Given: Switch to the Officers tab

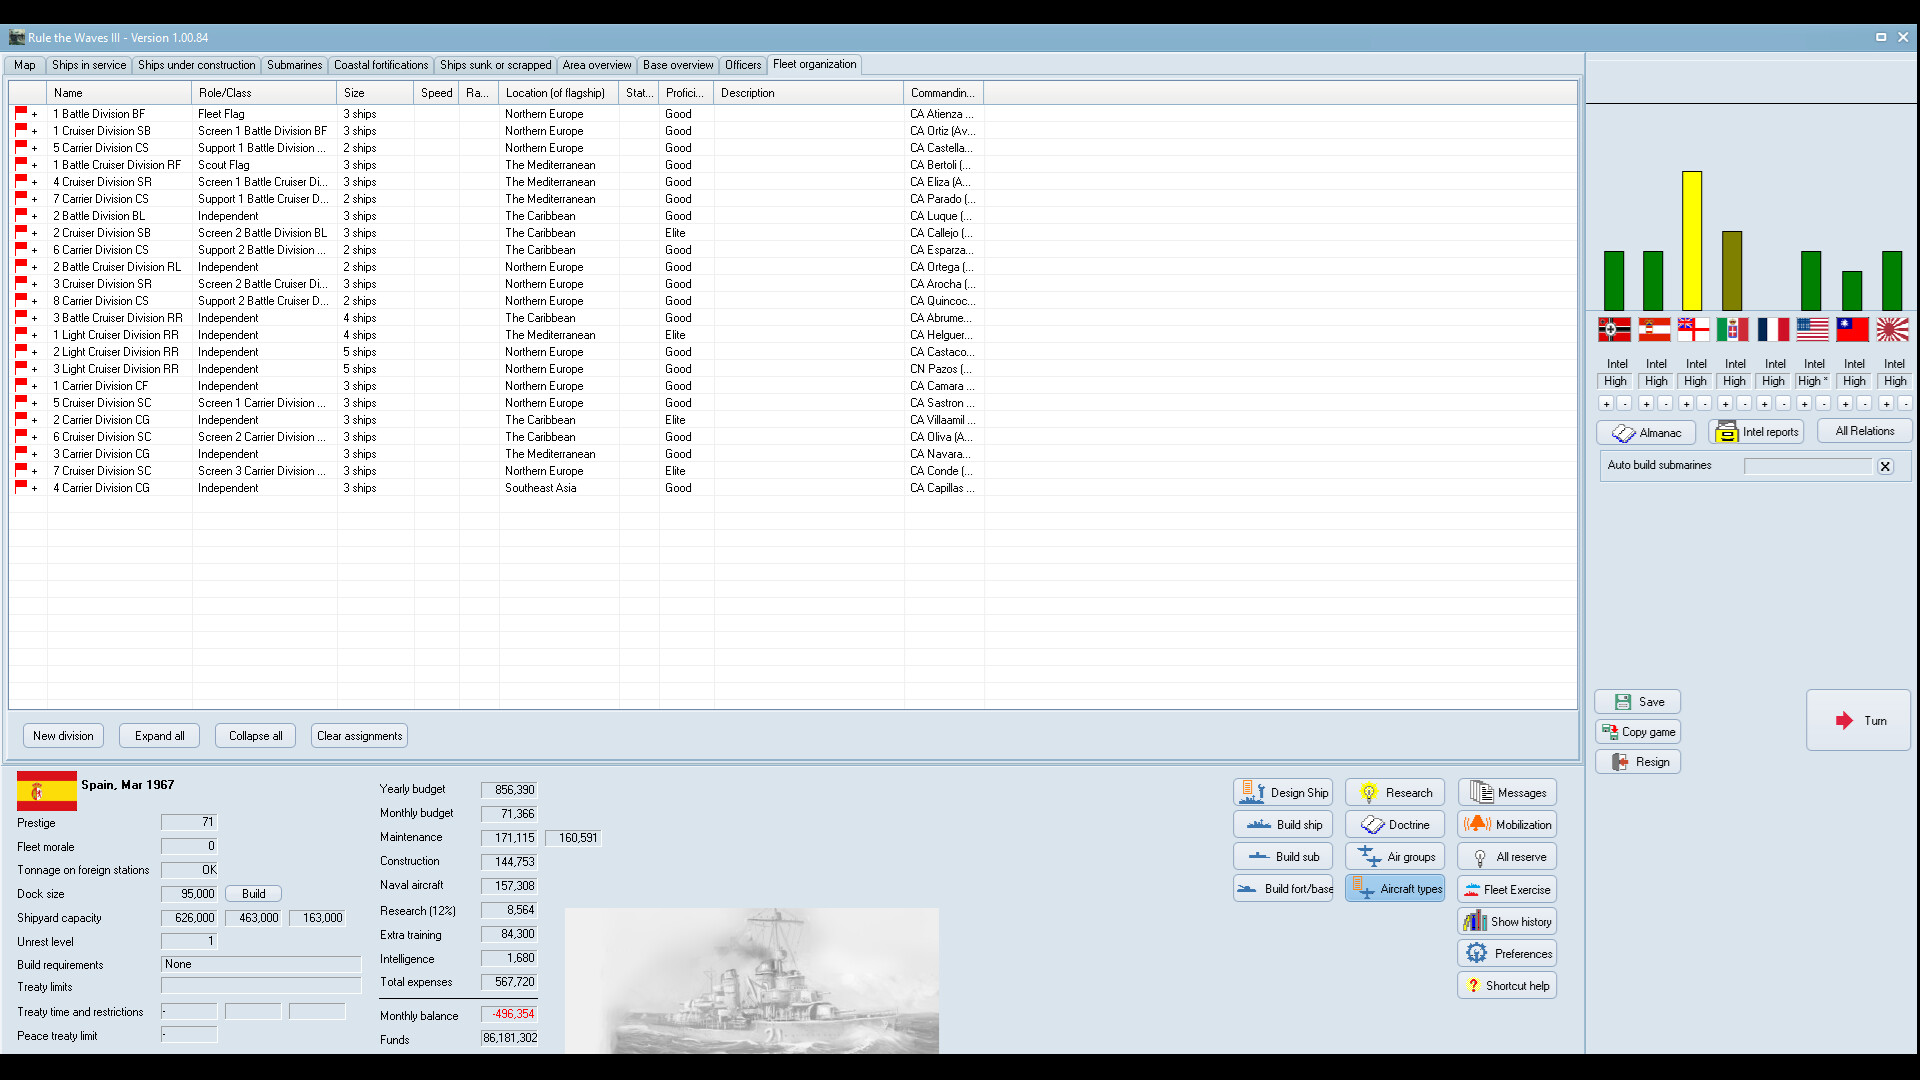Looking at the screenshot, I should [x=743, y=64].
